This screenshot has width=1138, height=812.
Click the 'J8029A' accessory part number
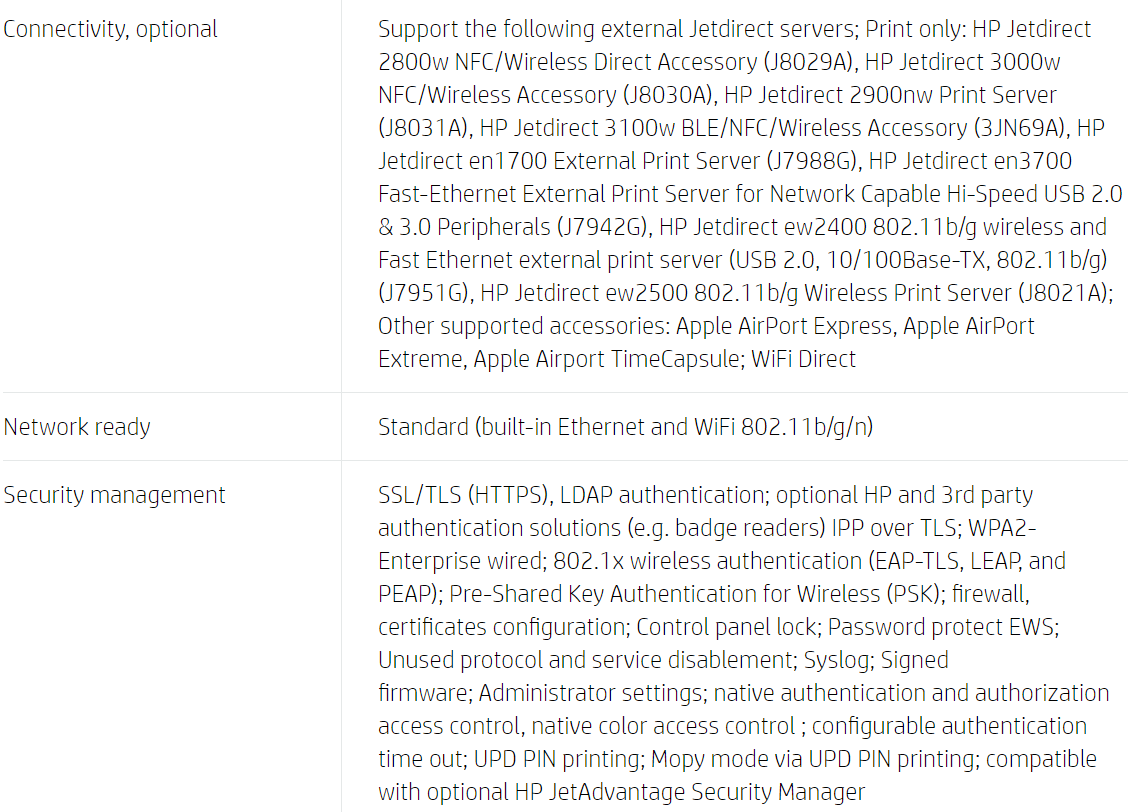point(808,62)
